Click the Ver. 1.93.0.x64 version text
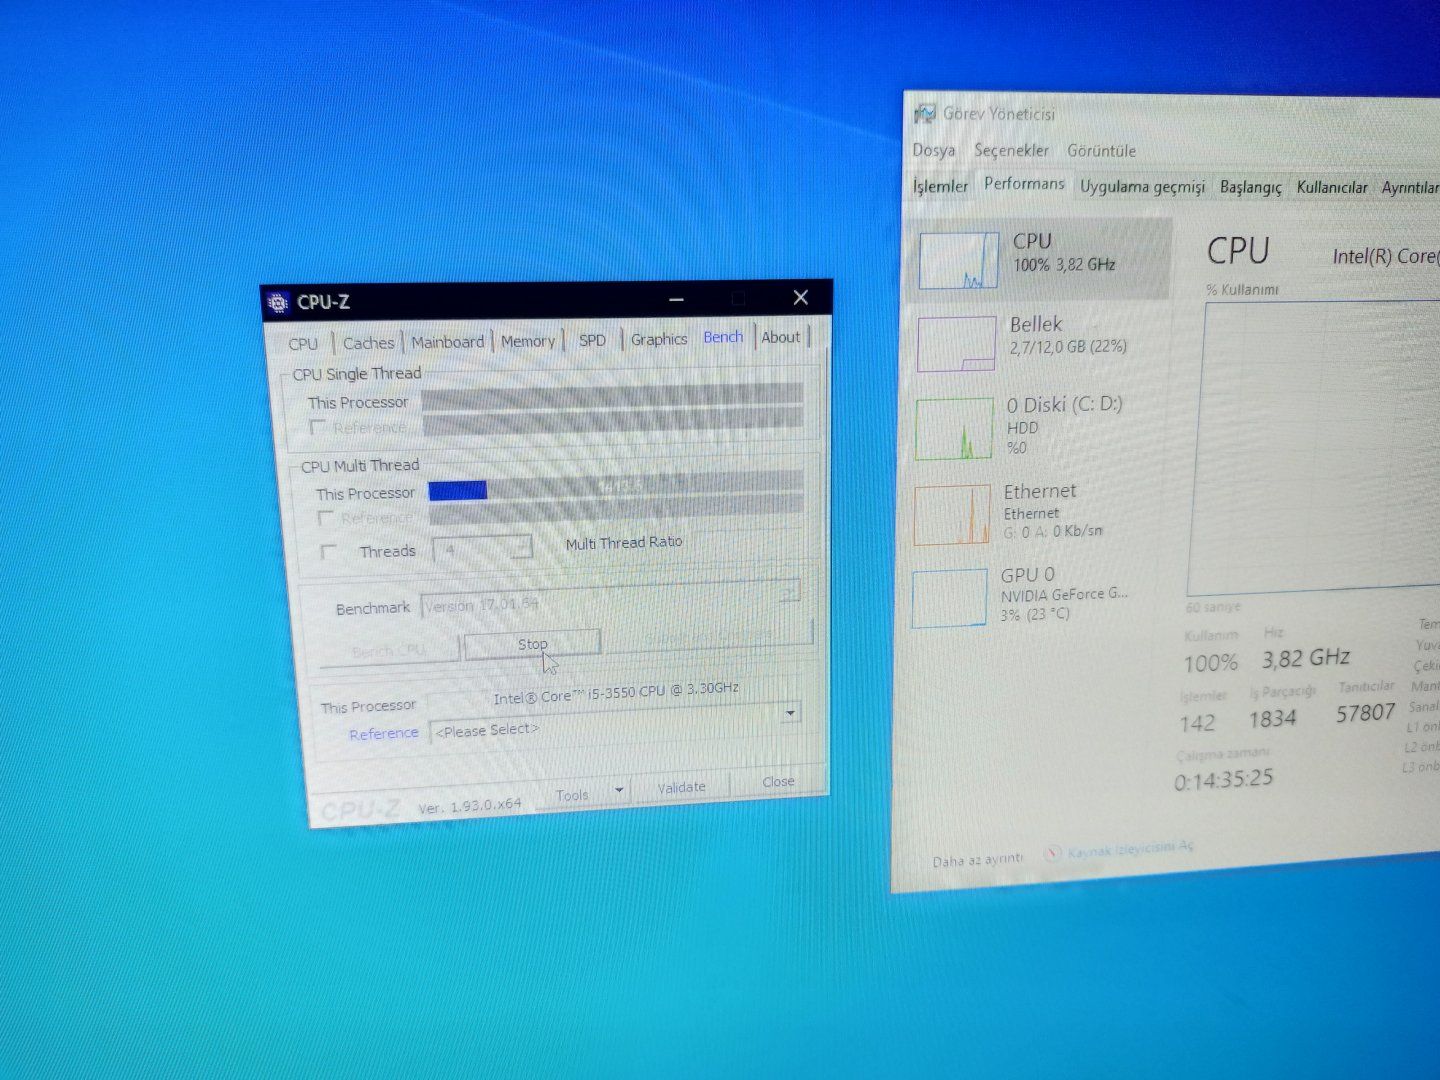 coord(469,805)
